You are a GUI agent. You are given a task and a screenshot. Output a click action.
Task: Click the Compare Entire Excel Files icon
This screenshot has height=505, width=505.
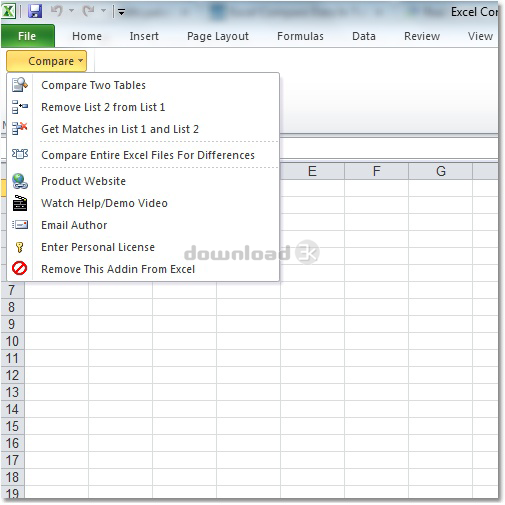pos(20,154)
